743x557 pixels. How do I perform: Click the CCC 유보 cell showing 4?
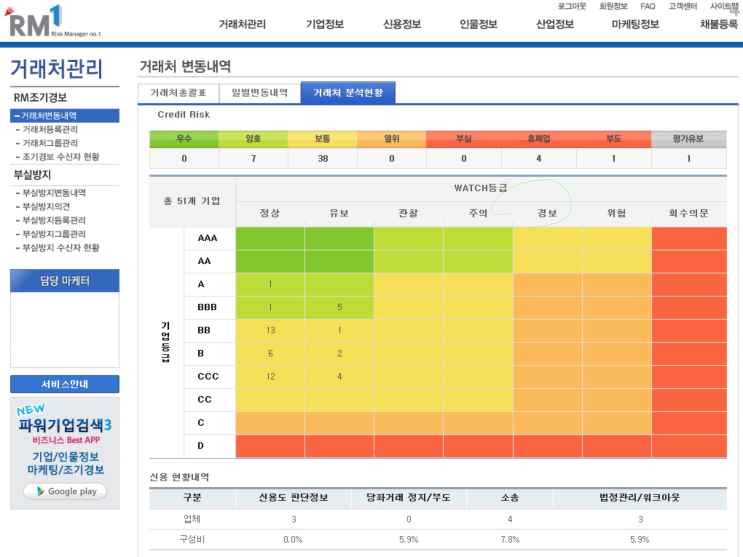pyautogui.click(x=339, y=376)
